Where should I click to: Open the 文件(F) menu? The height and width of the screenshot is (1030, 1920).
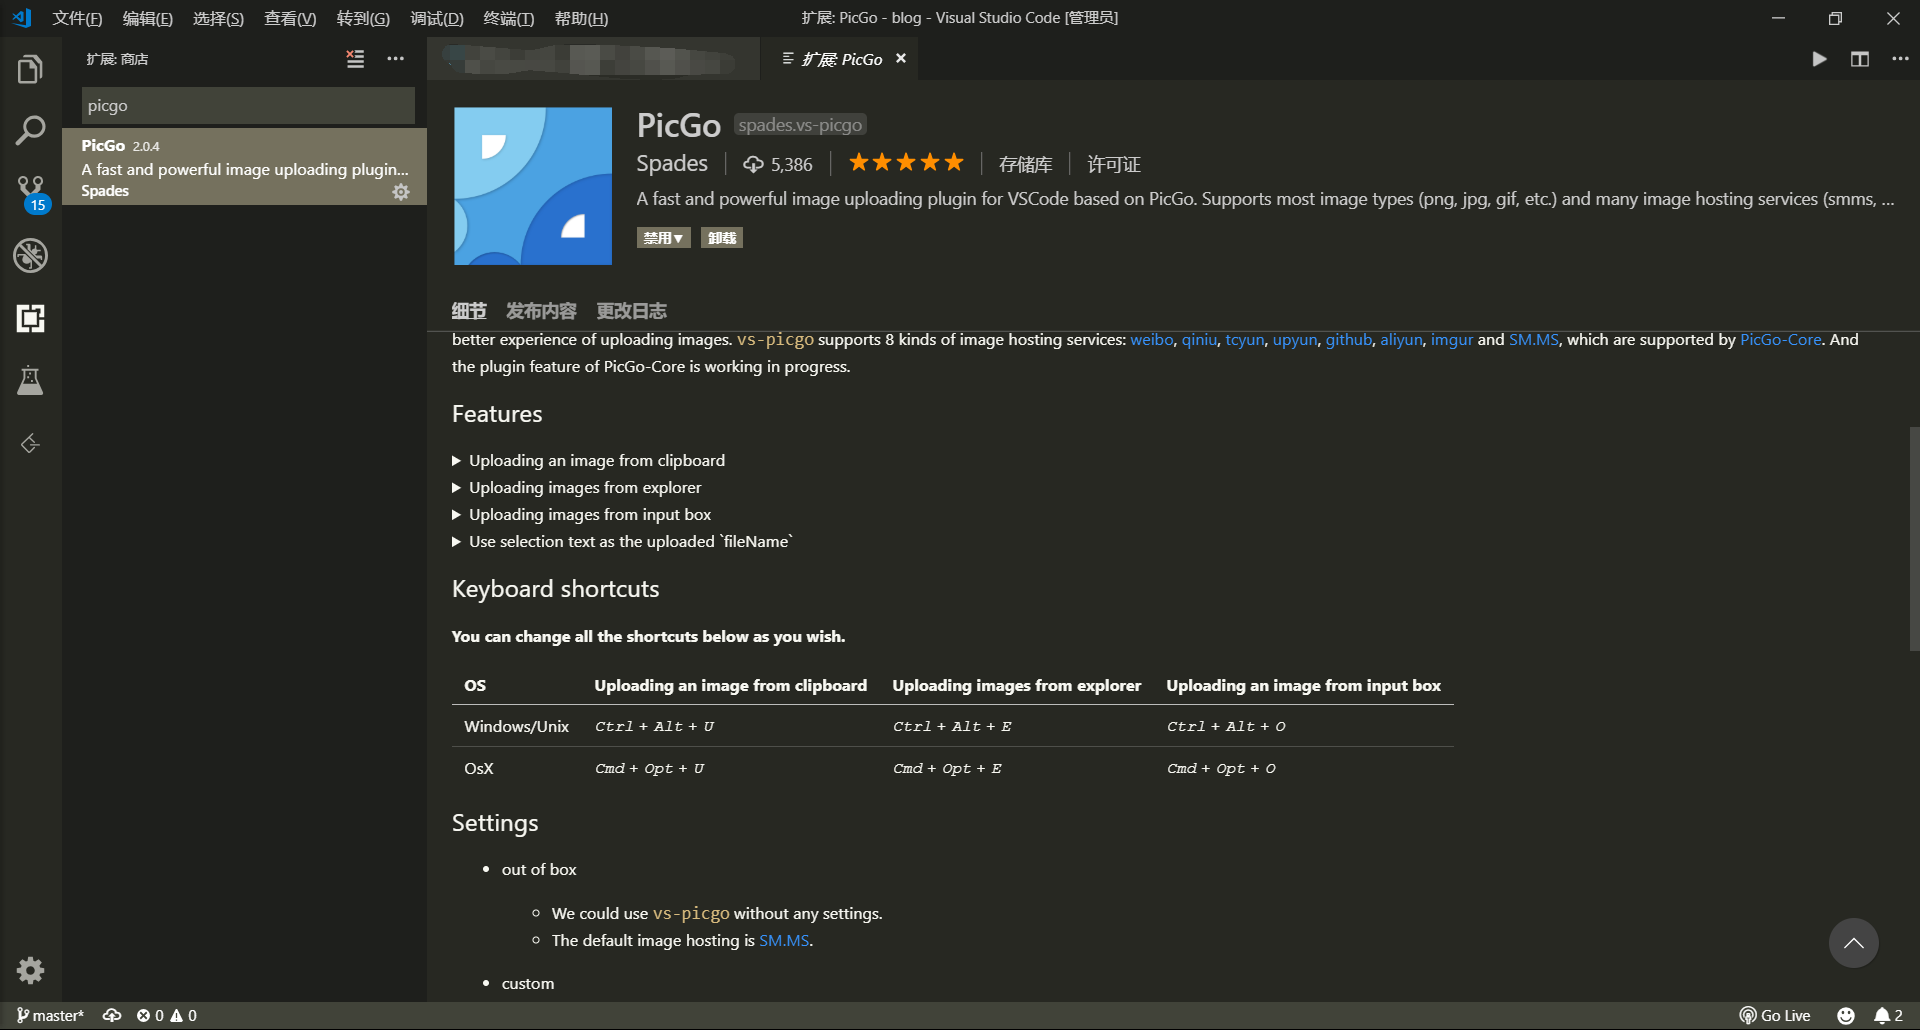(77, 18)
